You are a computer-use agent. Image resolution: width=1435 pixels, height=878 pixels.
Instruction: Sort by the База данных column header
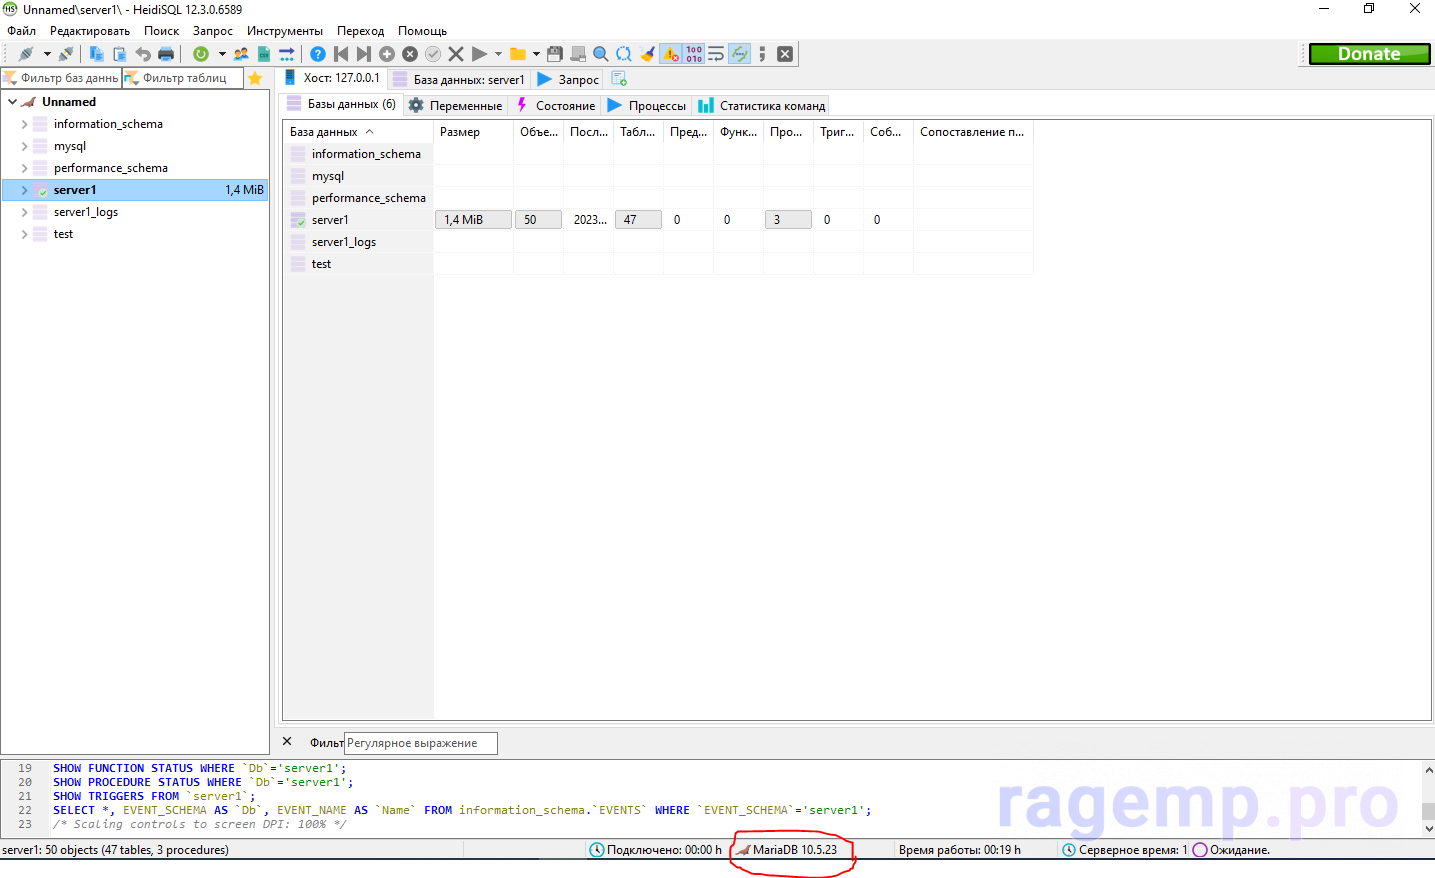tap(358, 132)
